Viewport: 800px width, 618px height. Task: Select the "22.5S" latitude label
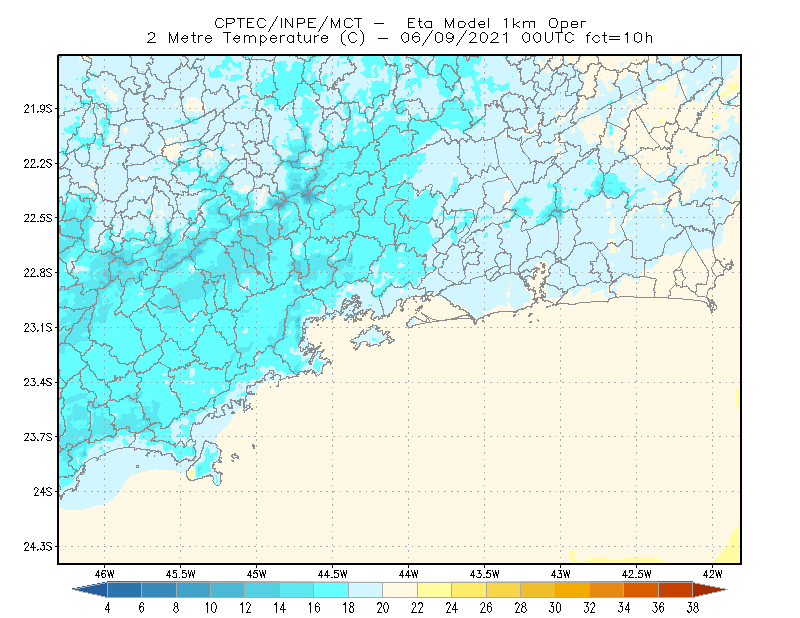[x=37, y=218]
